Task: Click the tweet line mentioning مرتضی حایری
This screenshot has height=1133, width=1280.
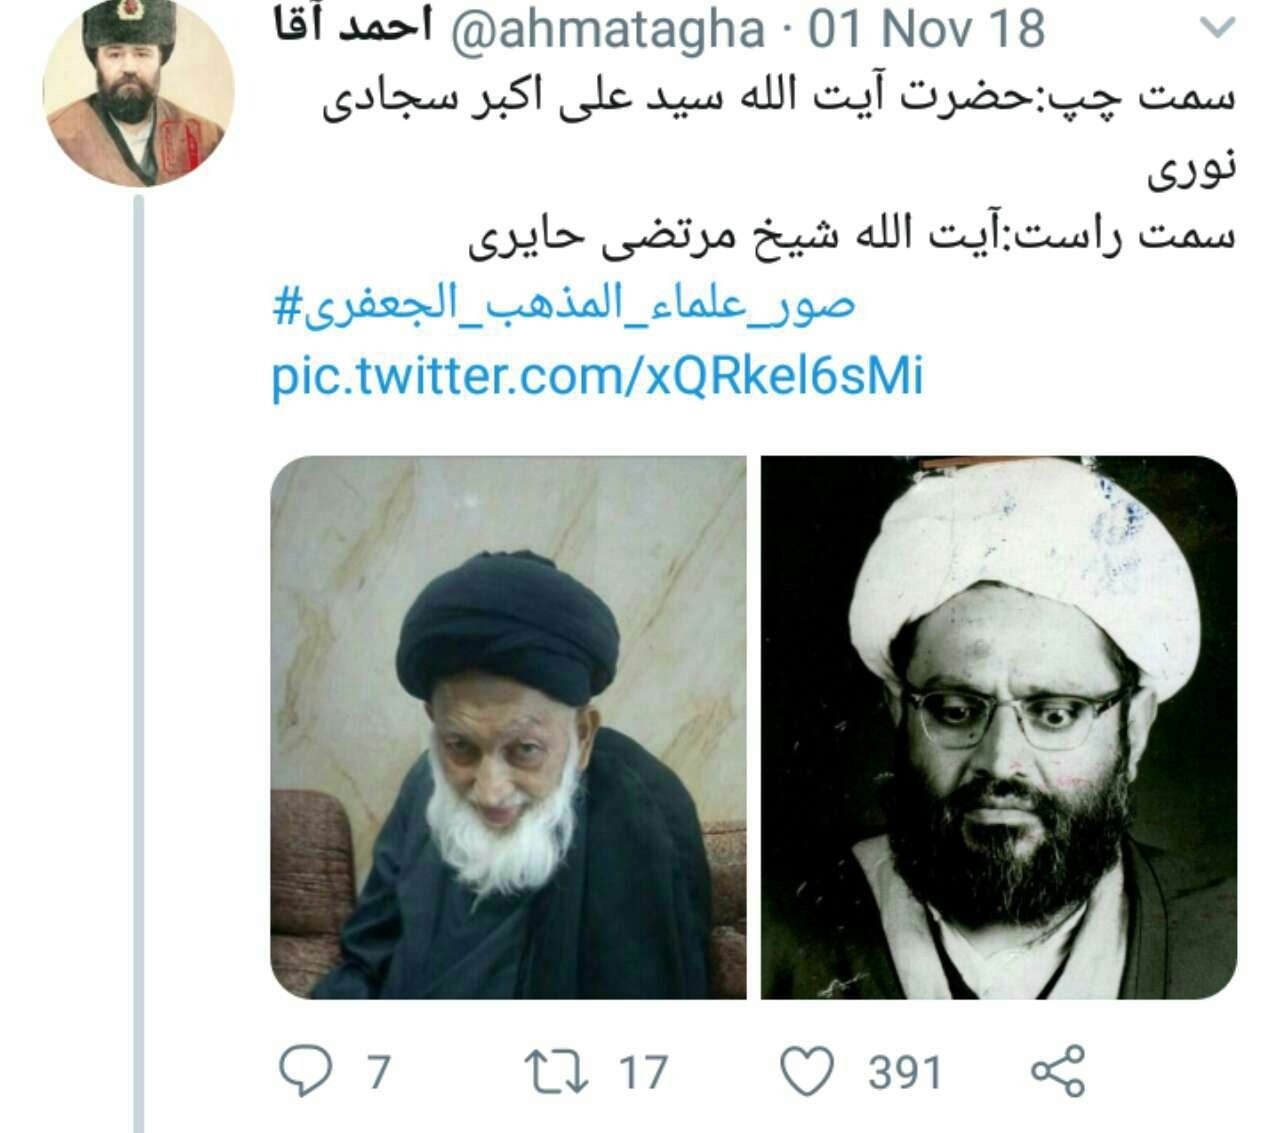Action: pos(852,236)
